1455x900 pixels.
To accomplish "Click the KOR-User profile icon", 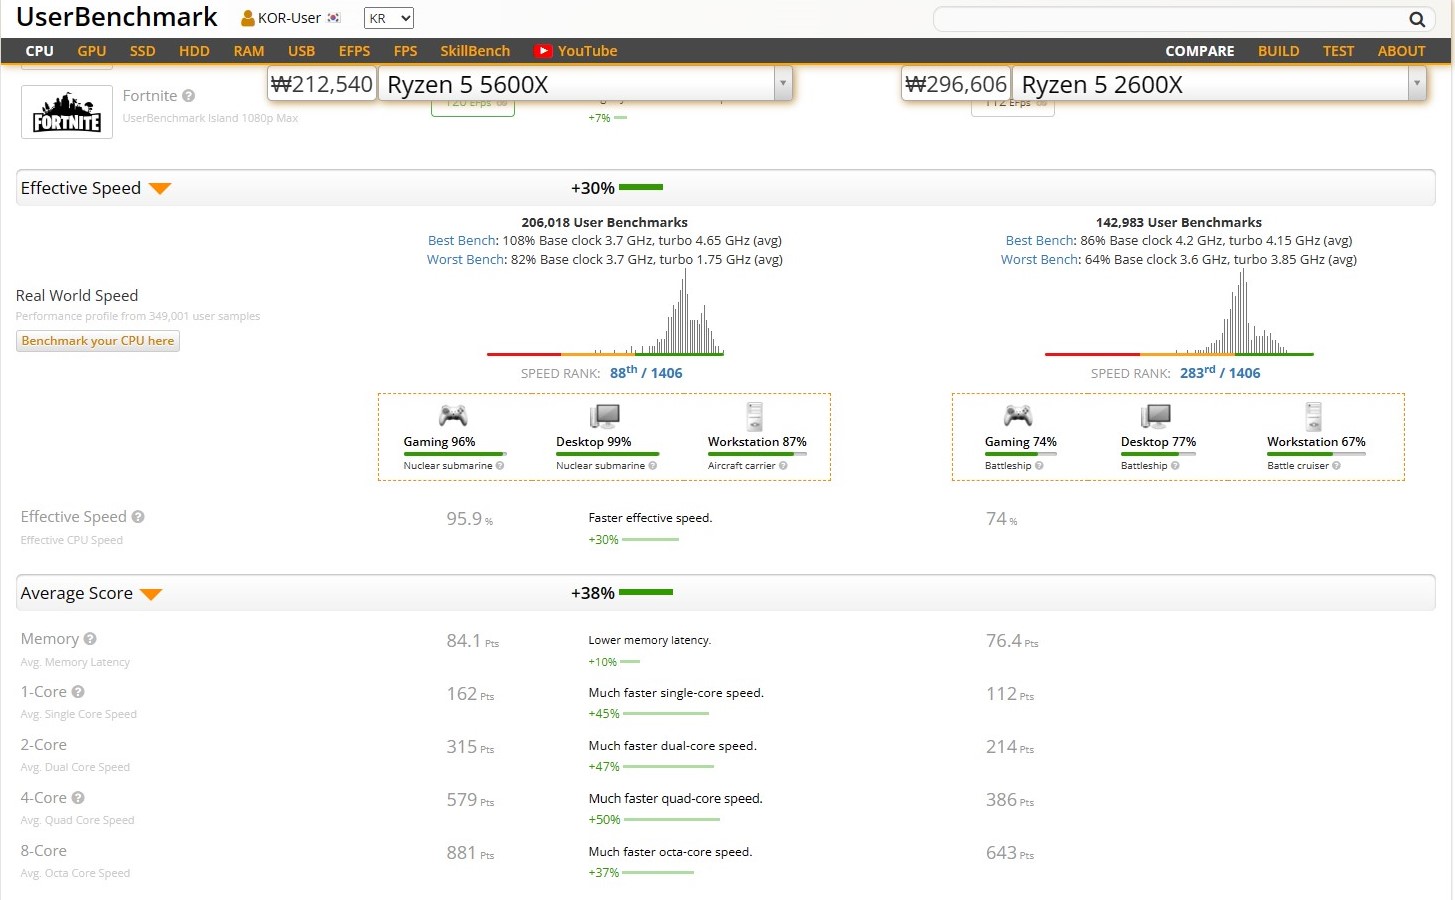I will [247, 18].
